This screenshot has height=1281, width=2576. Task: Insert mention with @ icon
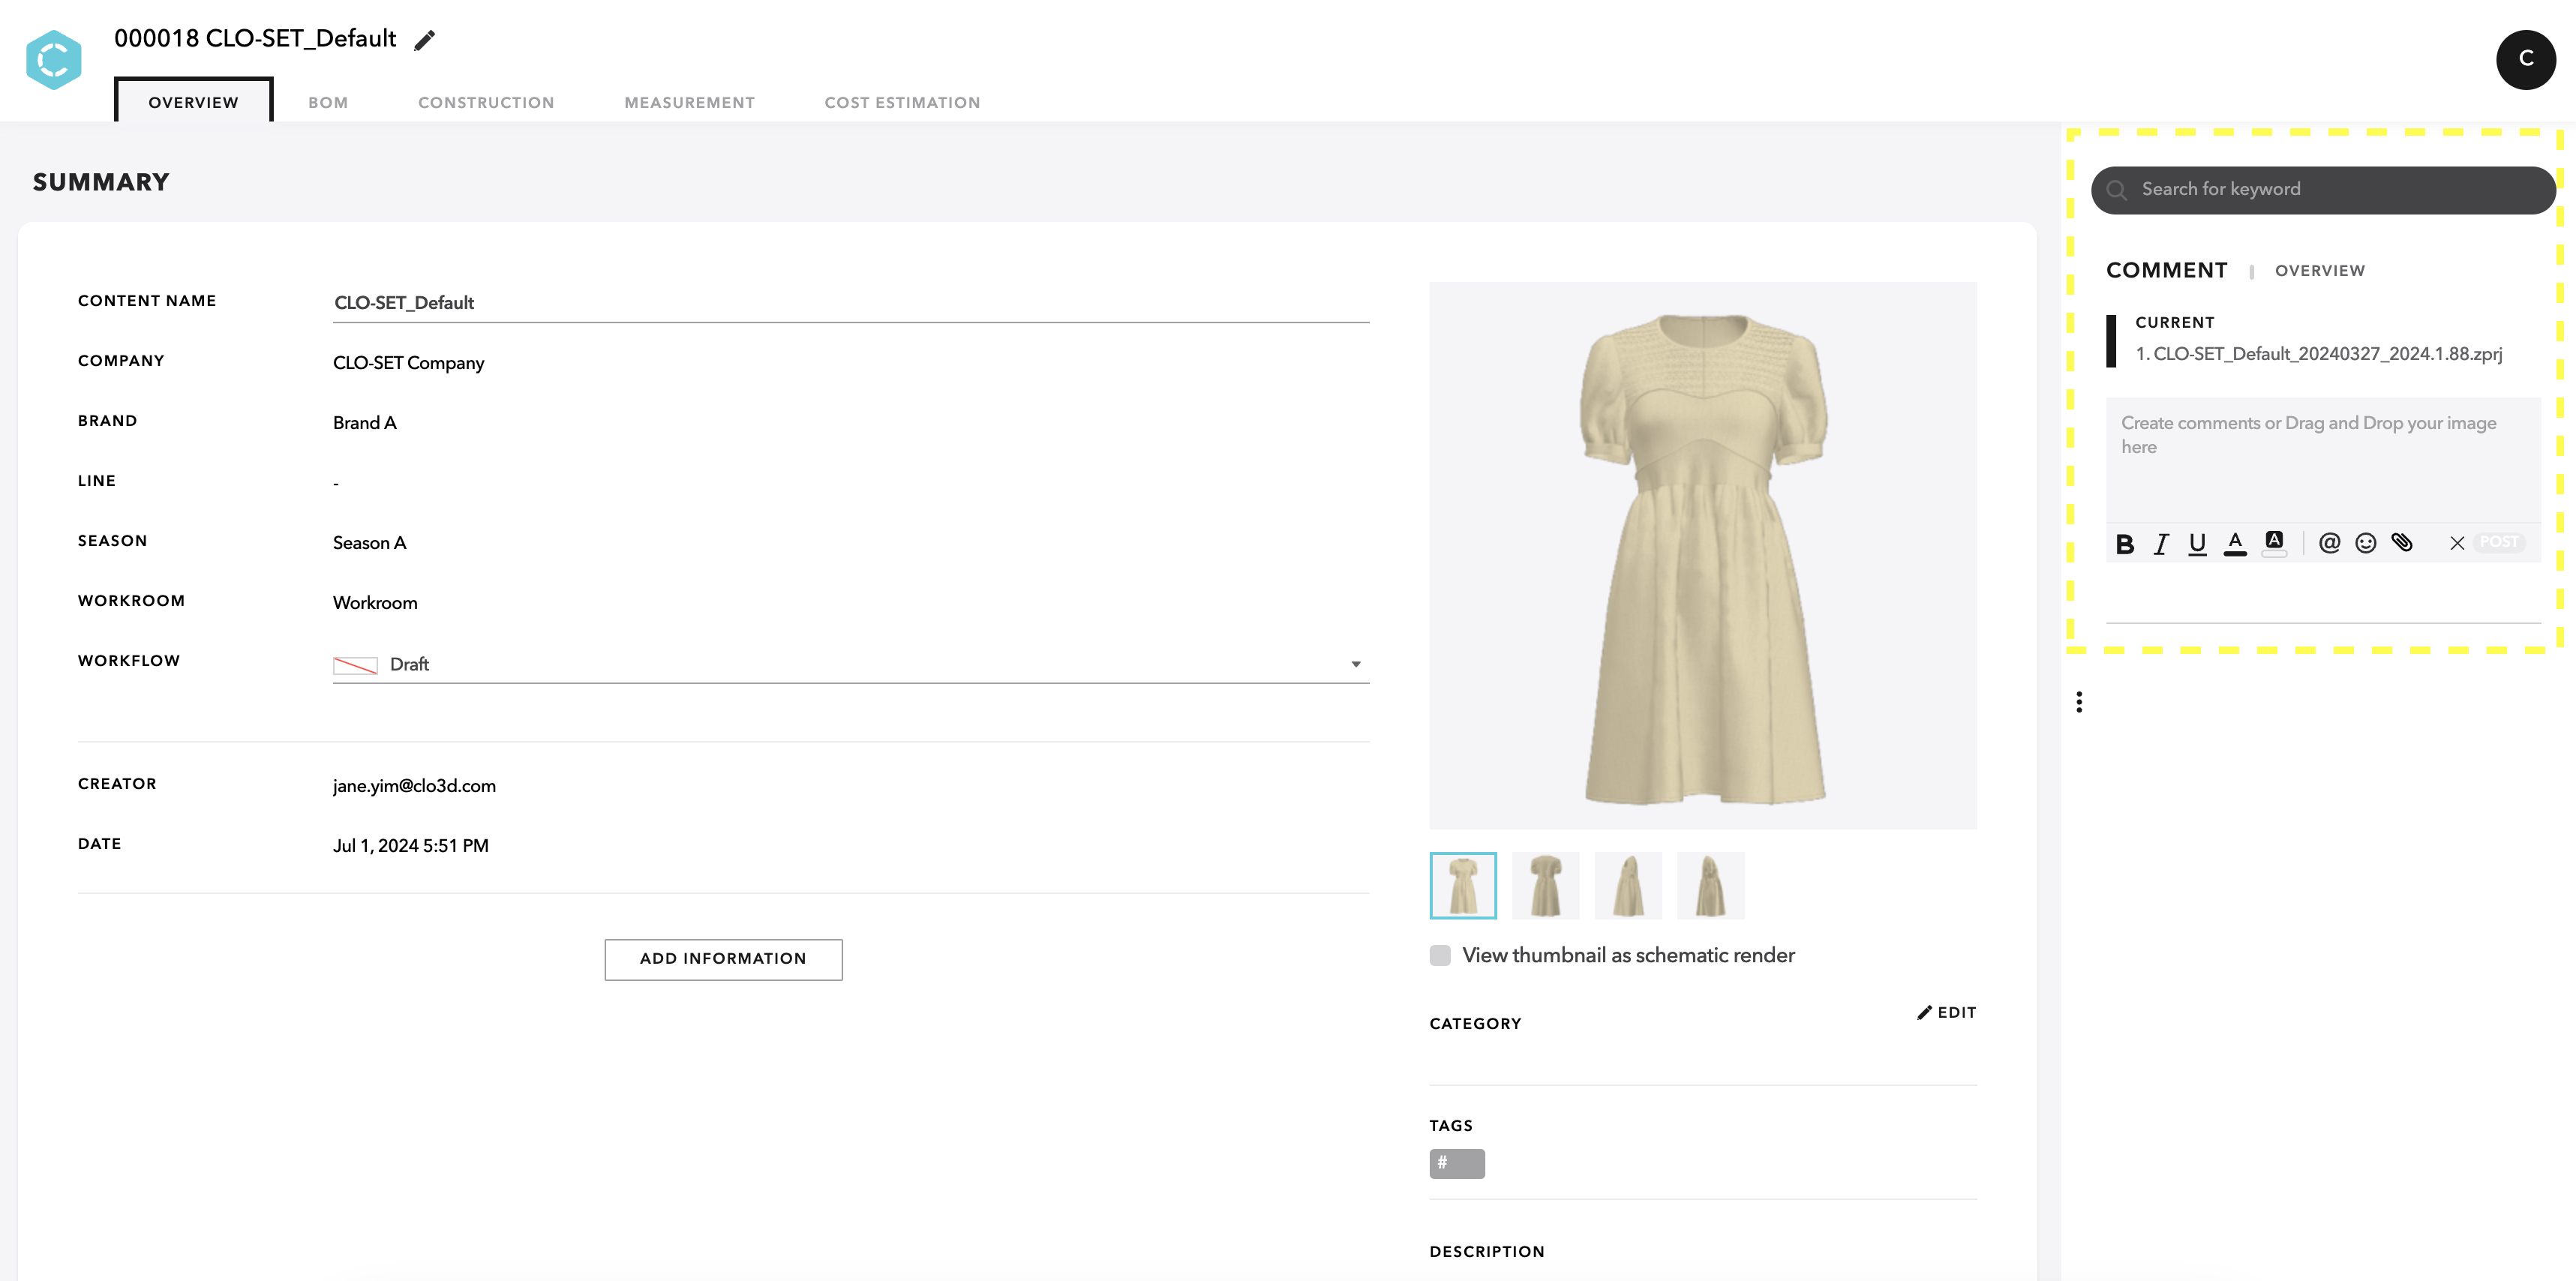[2329, 543]
